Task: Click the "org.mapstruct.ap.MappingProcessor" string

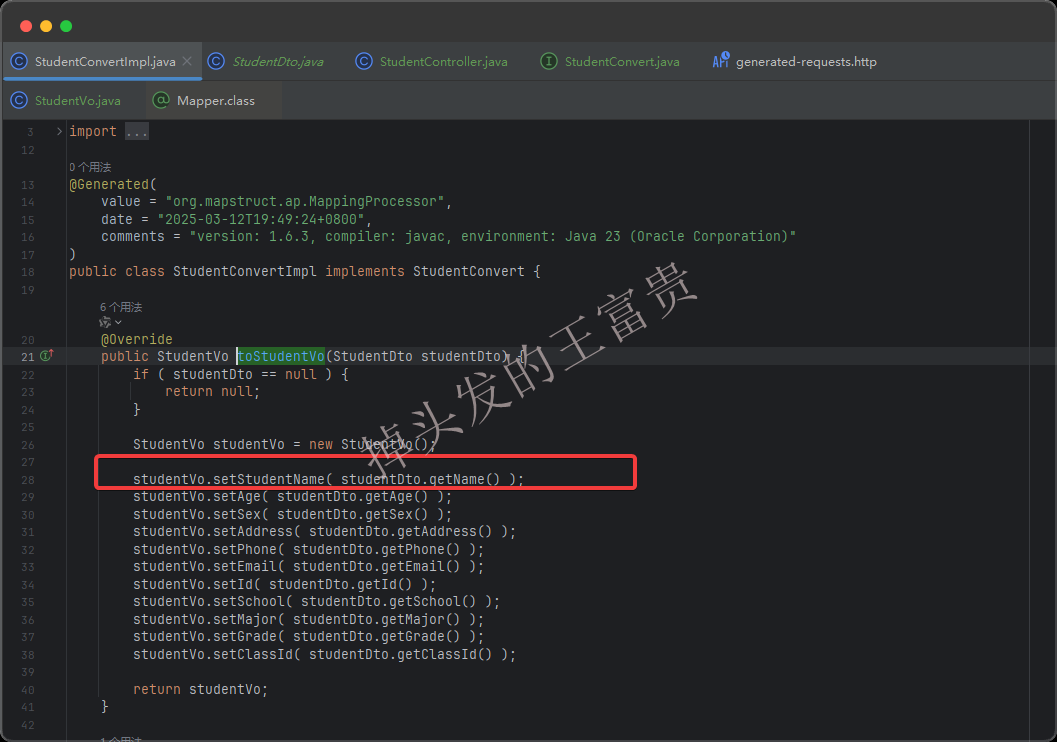Action: 305,202
